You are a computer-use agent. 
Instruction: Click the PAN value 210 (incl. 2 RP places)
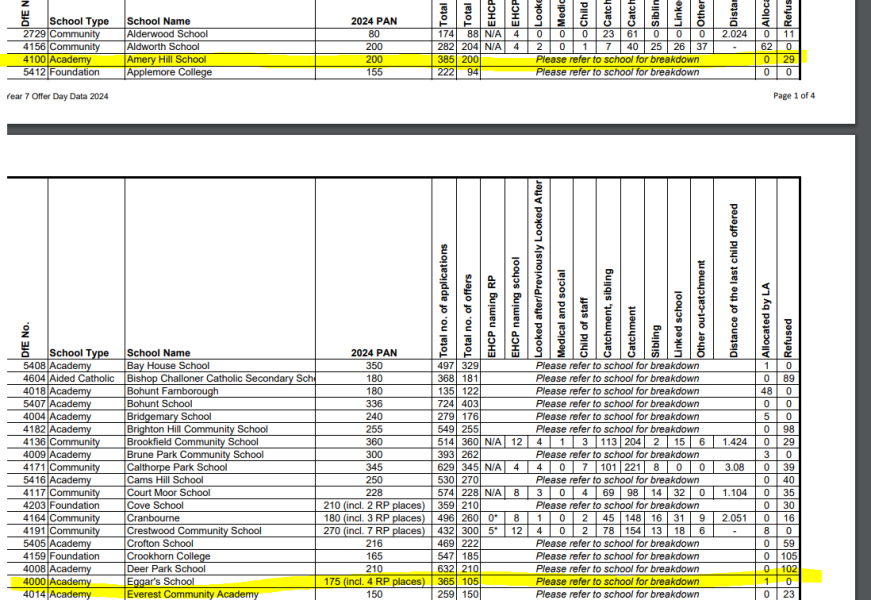click(374, 506)
